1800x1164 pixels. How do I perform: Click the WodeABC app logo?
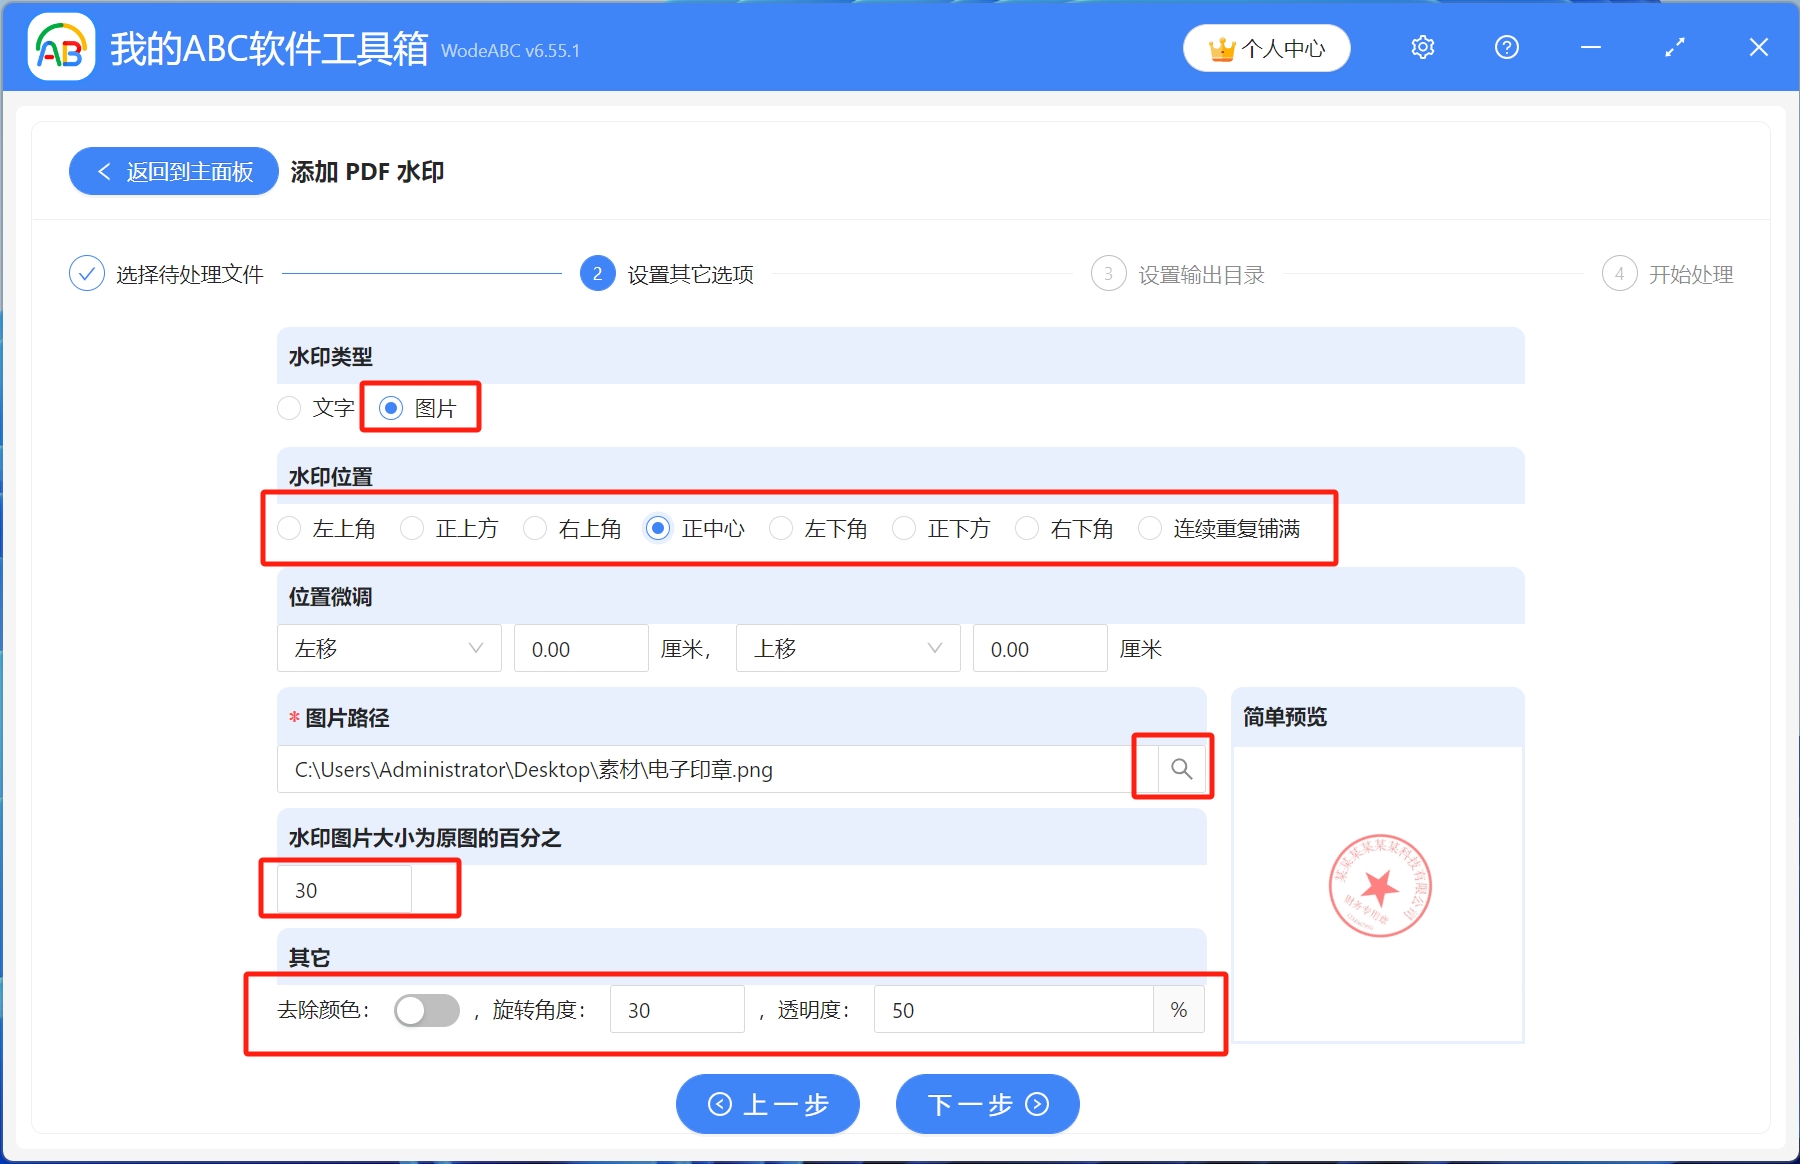[59, 45]
